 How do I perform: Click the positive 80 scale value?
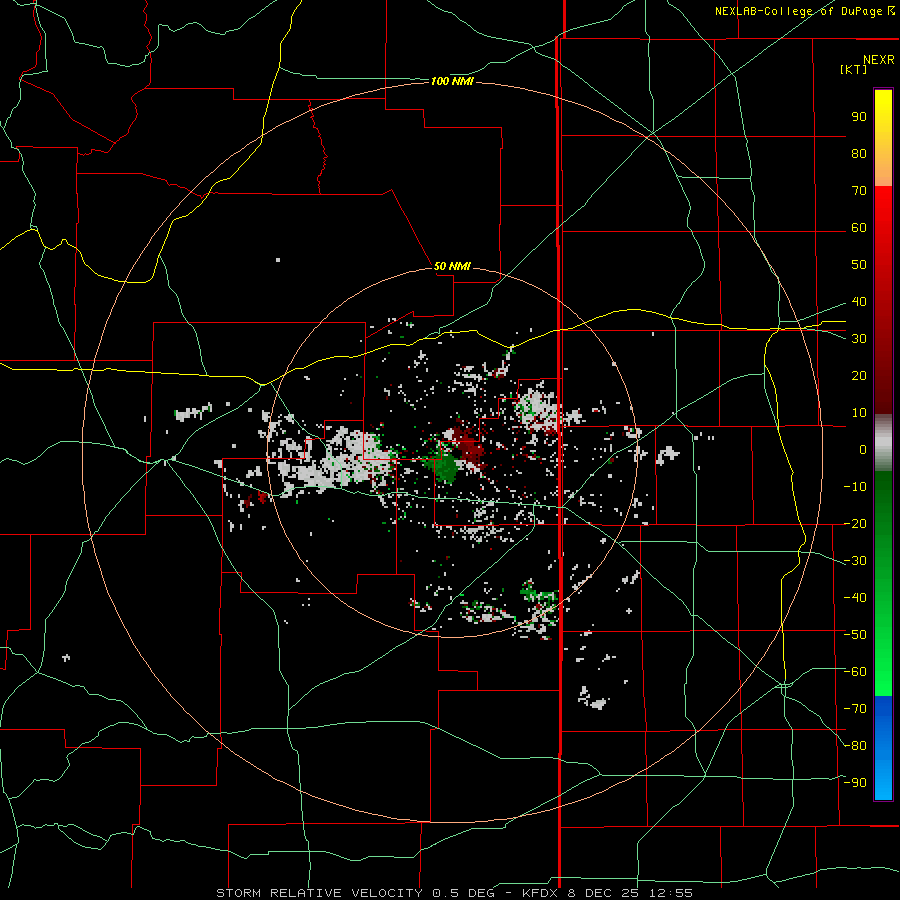(x=859, y=153)
